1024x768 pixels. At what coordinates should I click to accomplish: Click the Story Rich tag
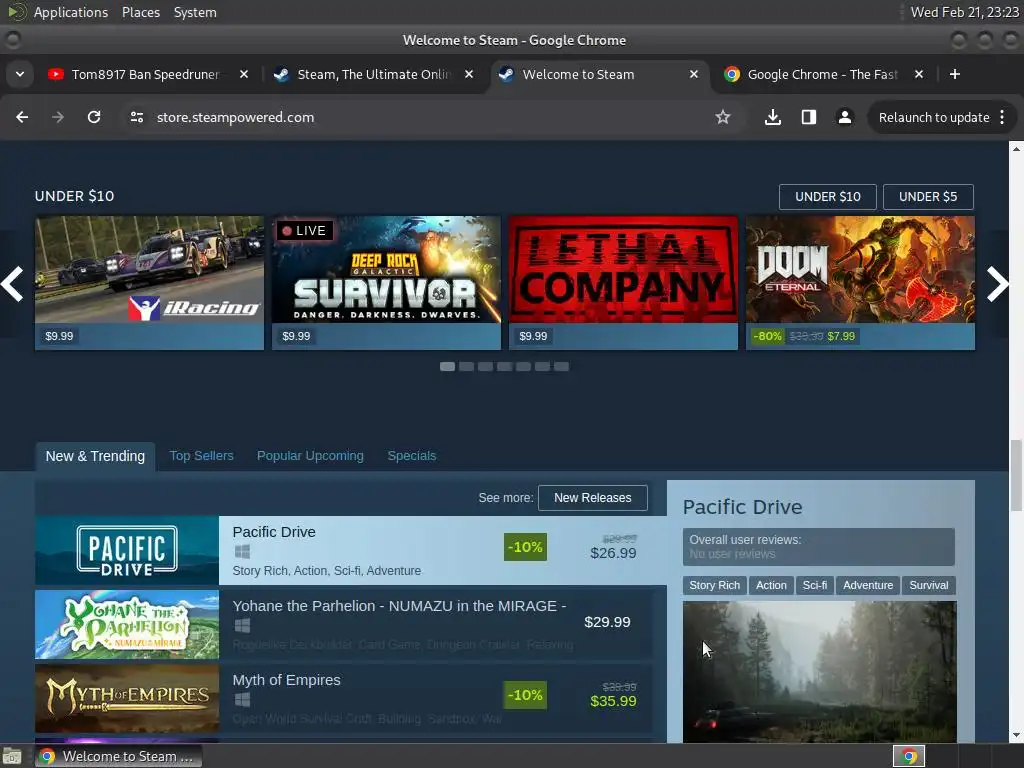tap(714, 585)
